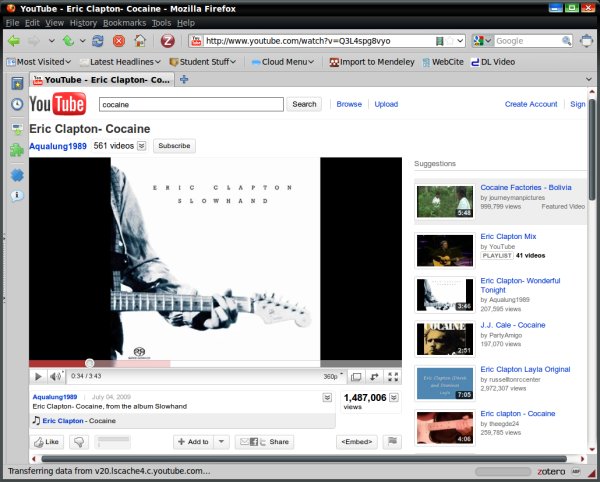Open the Edit menu

[32, 23]
